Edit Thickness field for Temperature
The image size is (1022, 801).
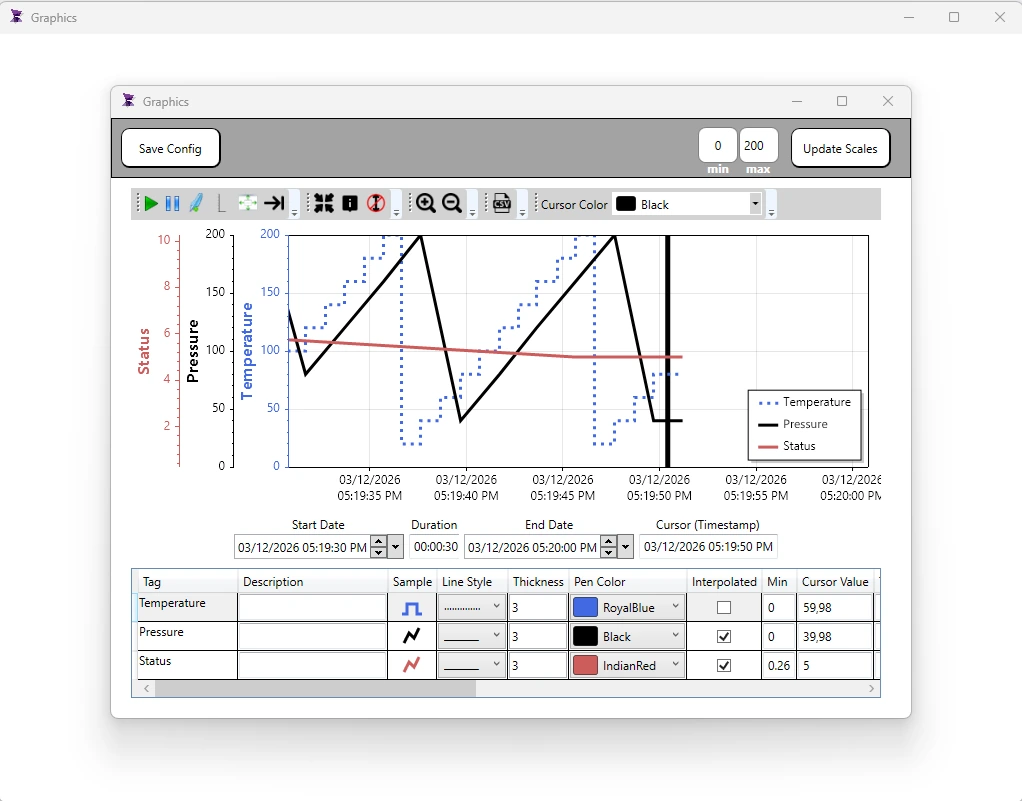(538, 607)
